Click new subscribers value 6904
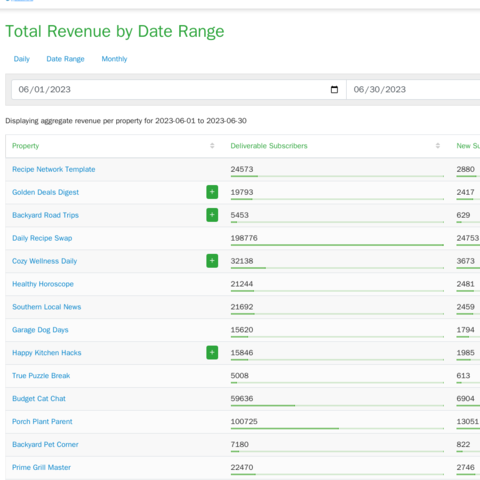Viewport: 480px width, 480px height. 466,398
